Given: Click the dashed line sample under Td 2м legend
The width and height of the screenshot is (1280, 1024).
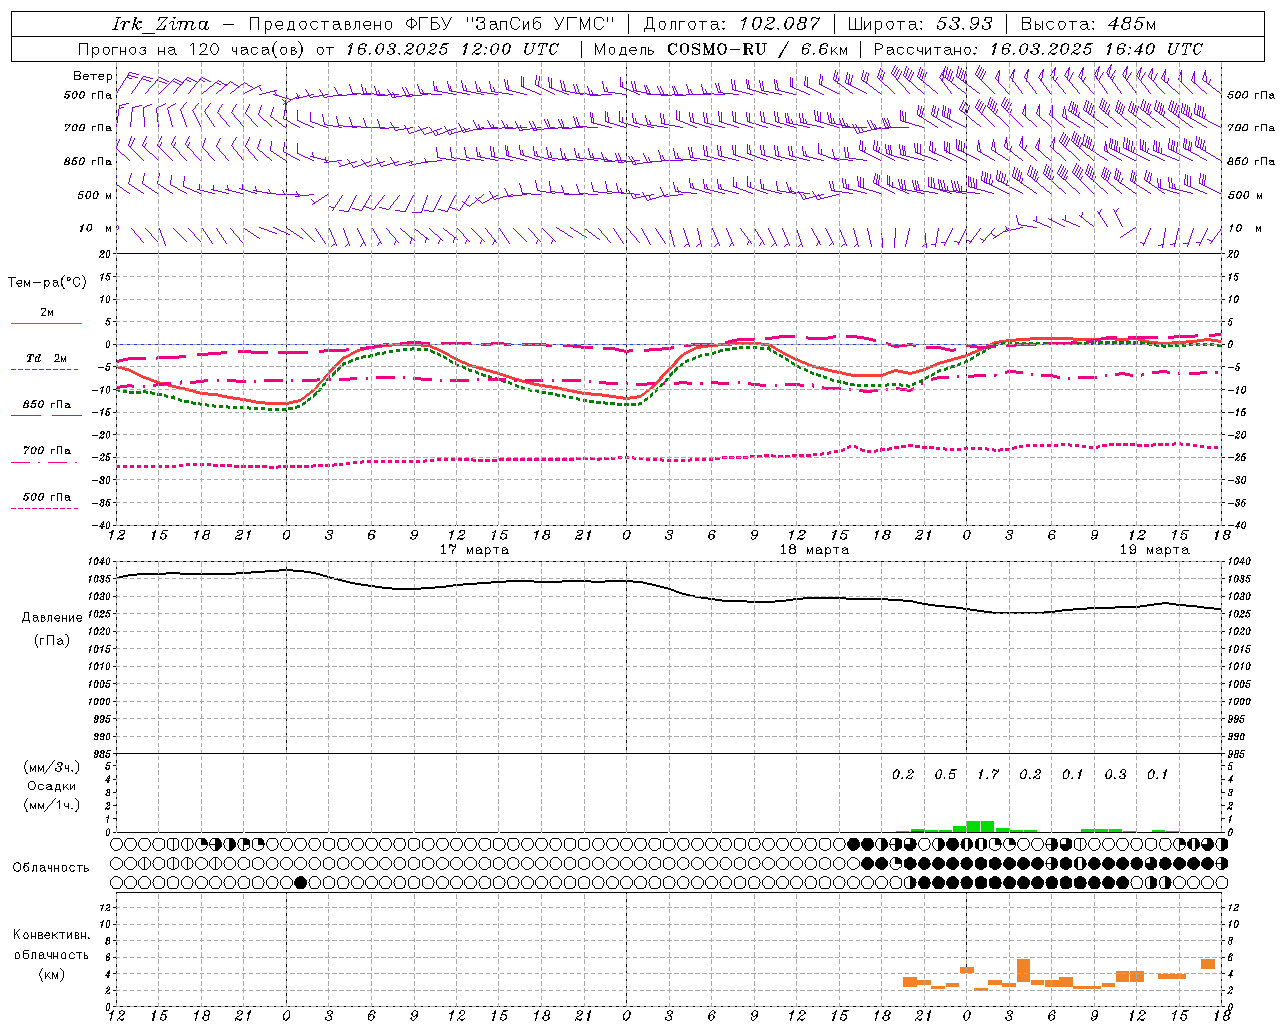Looking at the screenshot, I should tap(46, 370).
